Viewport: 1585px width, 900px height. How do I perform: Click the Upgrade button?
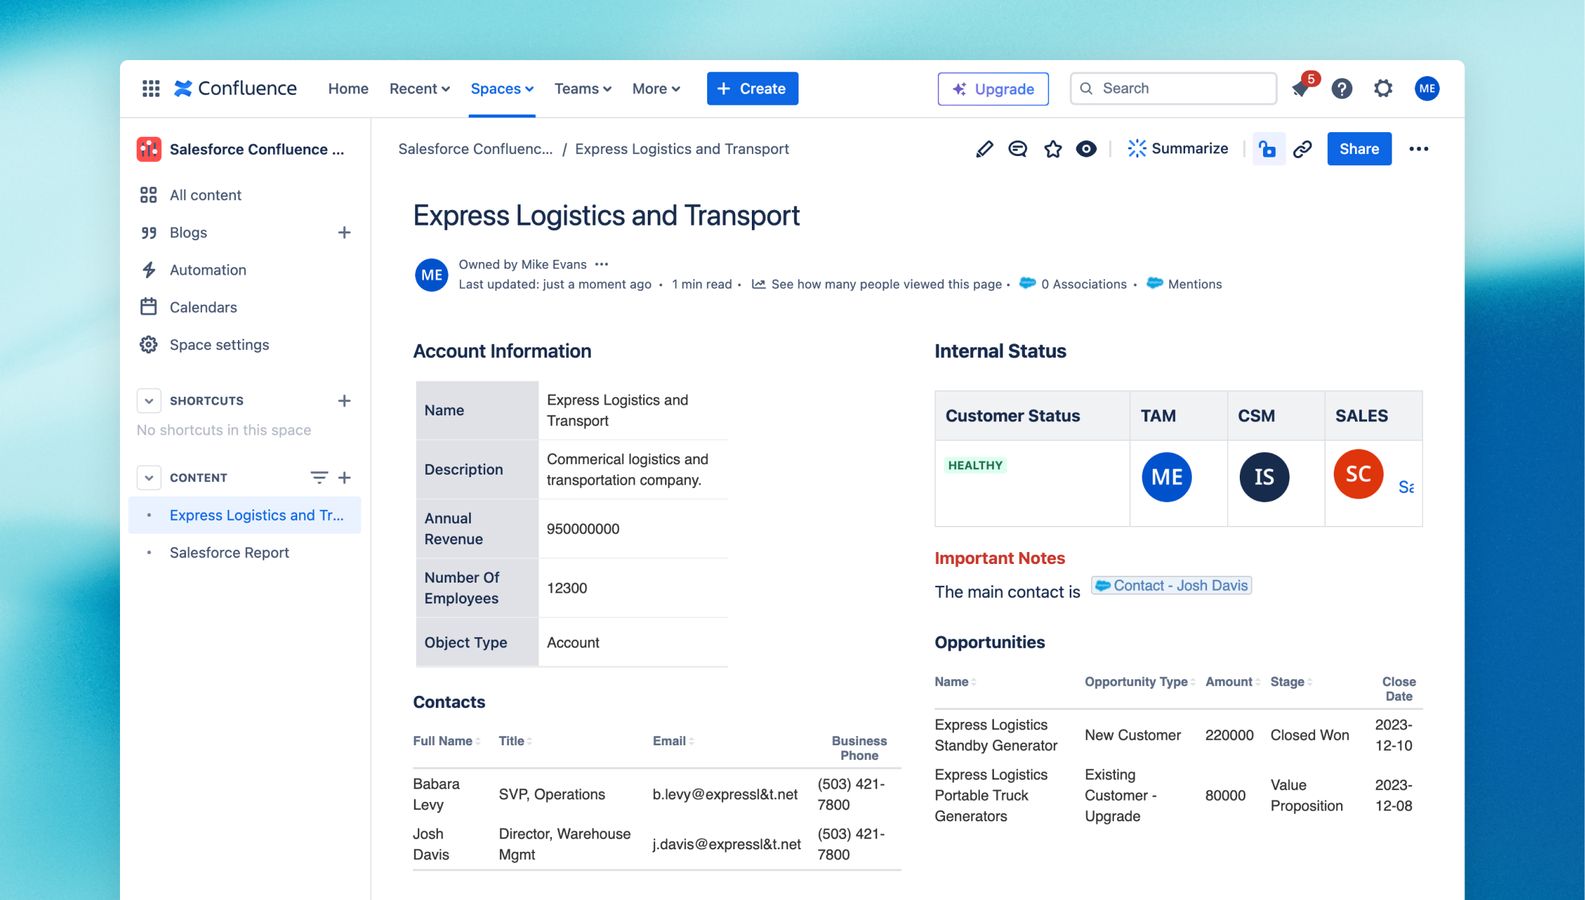(x=993, y=88)
